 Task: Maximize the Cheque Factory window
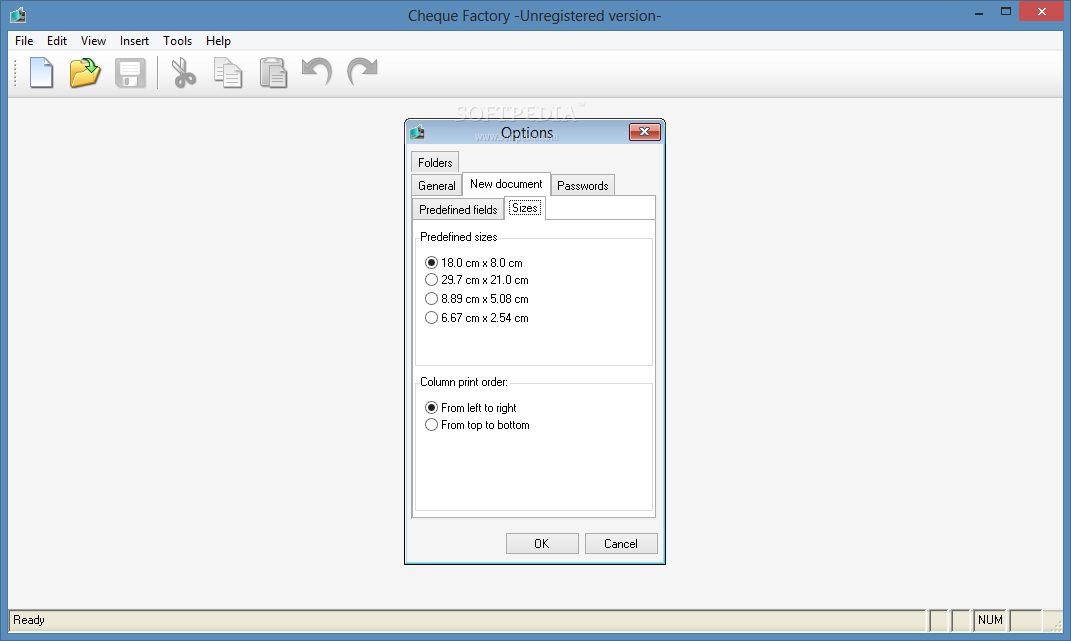[x=1005, y=12]
